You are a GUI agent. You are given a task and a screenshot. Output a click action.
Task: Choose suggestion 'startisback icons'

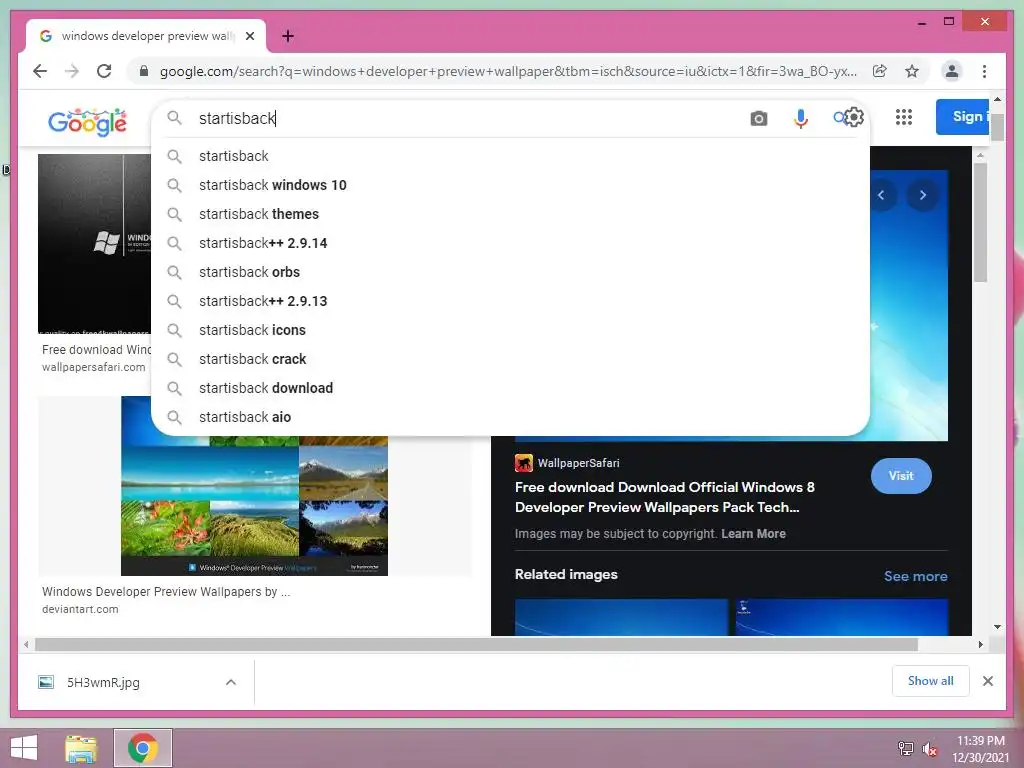pyautogui.click(x=510, y=330)
